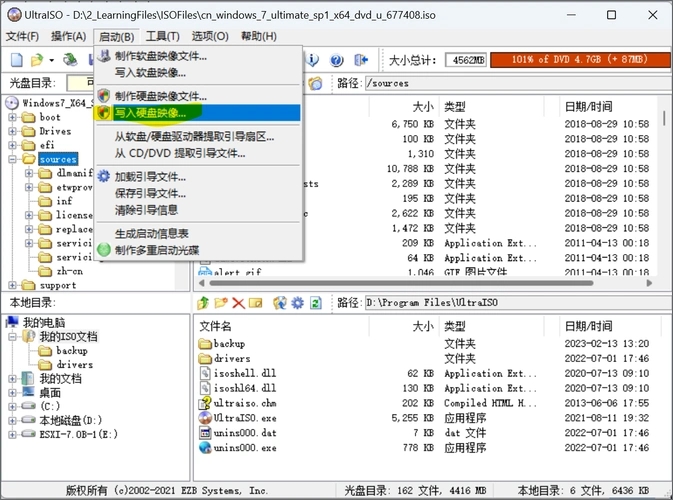Viewport: 673px width, 500px height.
Task: Expand the boot folder tree node
Action: [x=12, y=117]
